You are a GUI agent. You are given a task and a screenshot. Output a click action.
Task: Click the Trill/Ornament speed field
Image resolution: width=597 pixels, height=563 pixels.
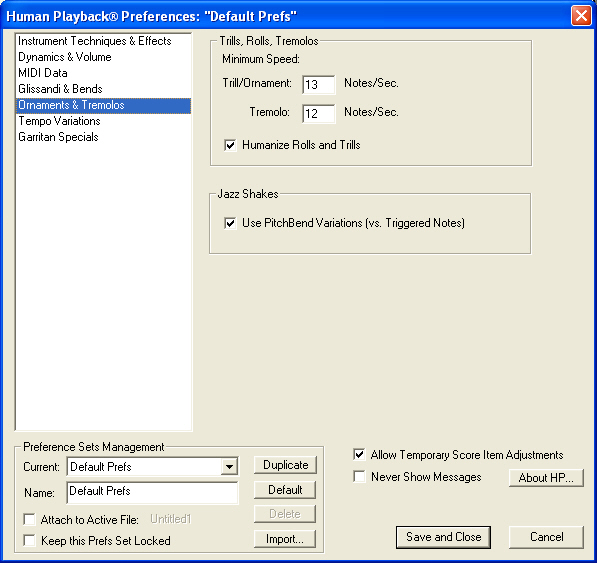pyautogui.click(x=319, y=85)
